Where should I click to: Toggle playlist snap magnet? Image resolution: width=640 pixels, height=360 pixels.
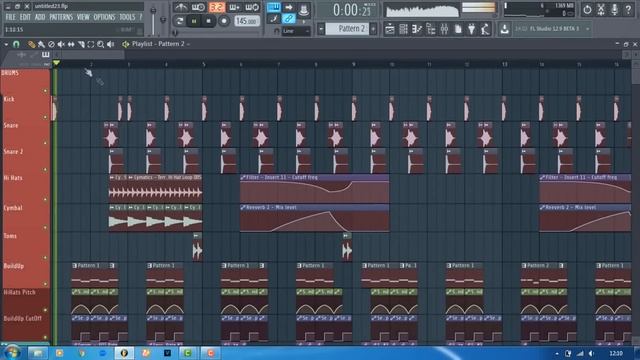(x=16, y=44)
